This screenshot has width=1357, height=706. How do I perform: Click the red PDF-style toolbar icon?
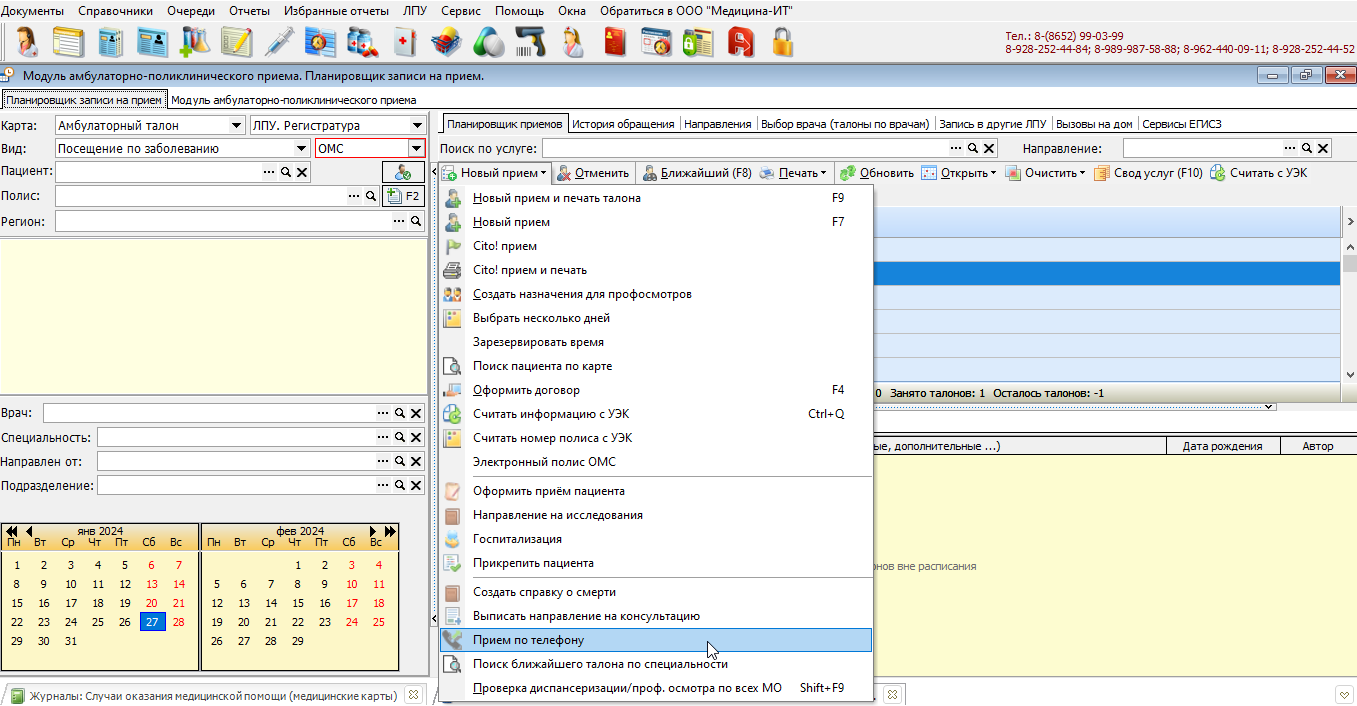[x=741, y=42]
